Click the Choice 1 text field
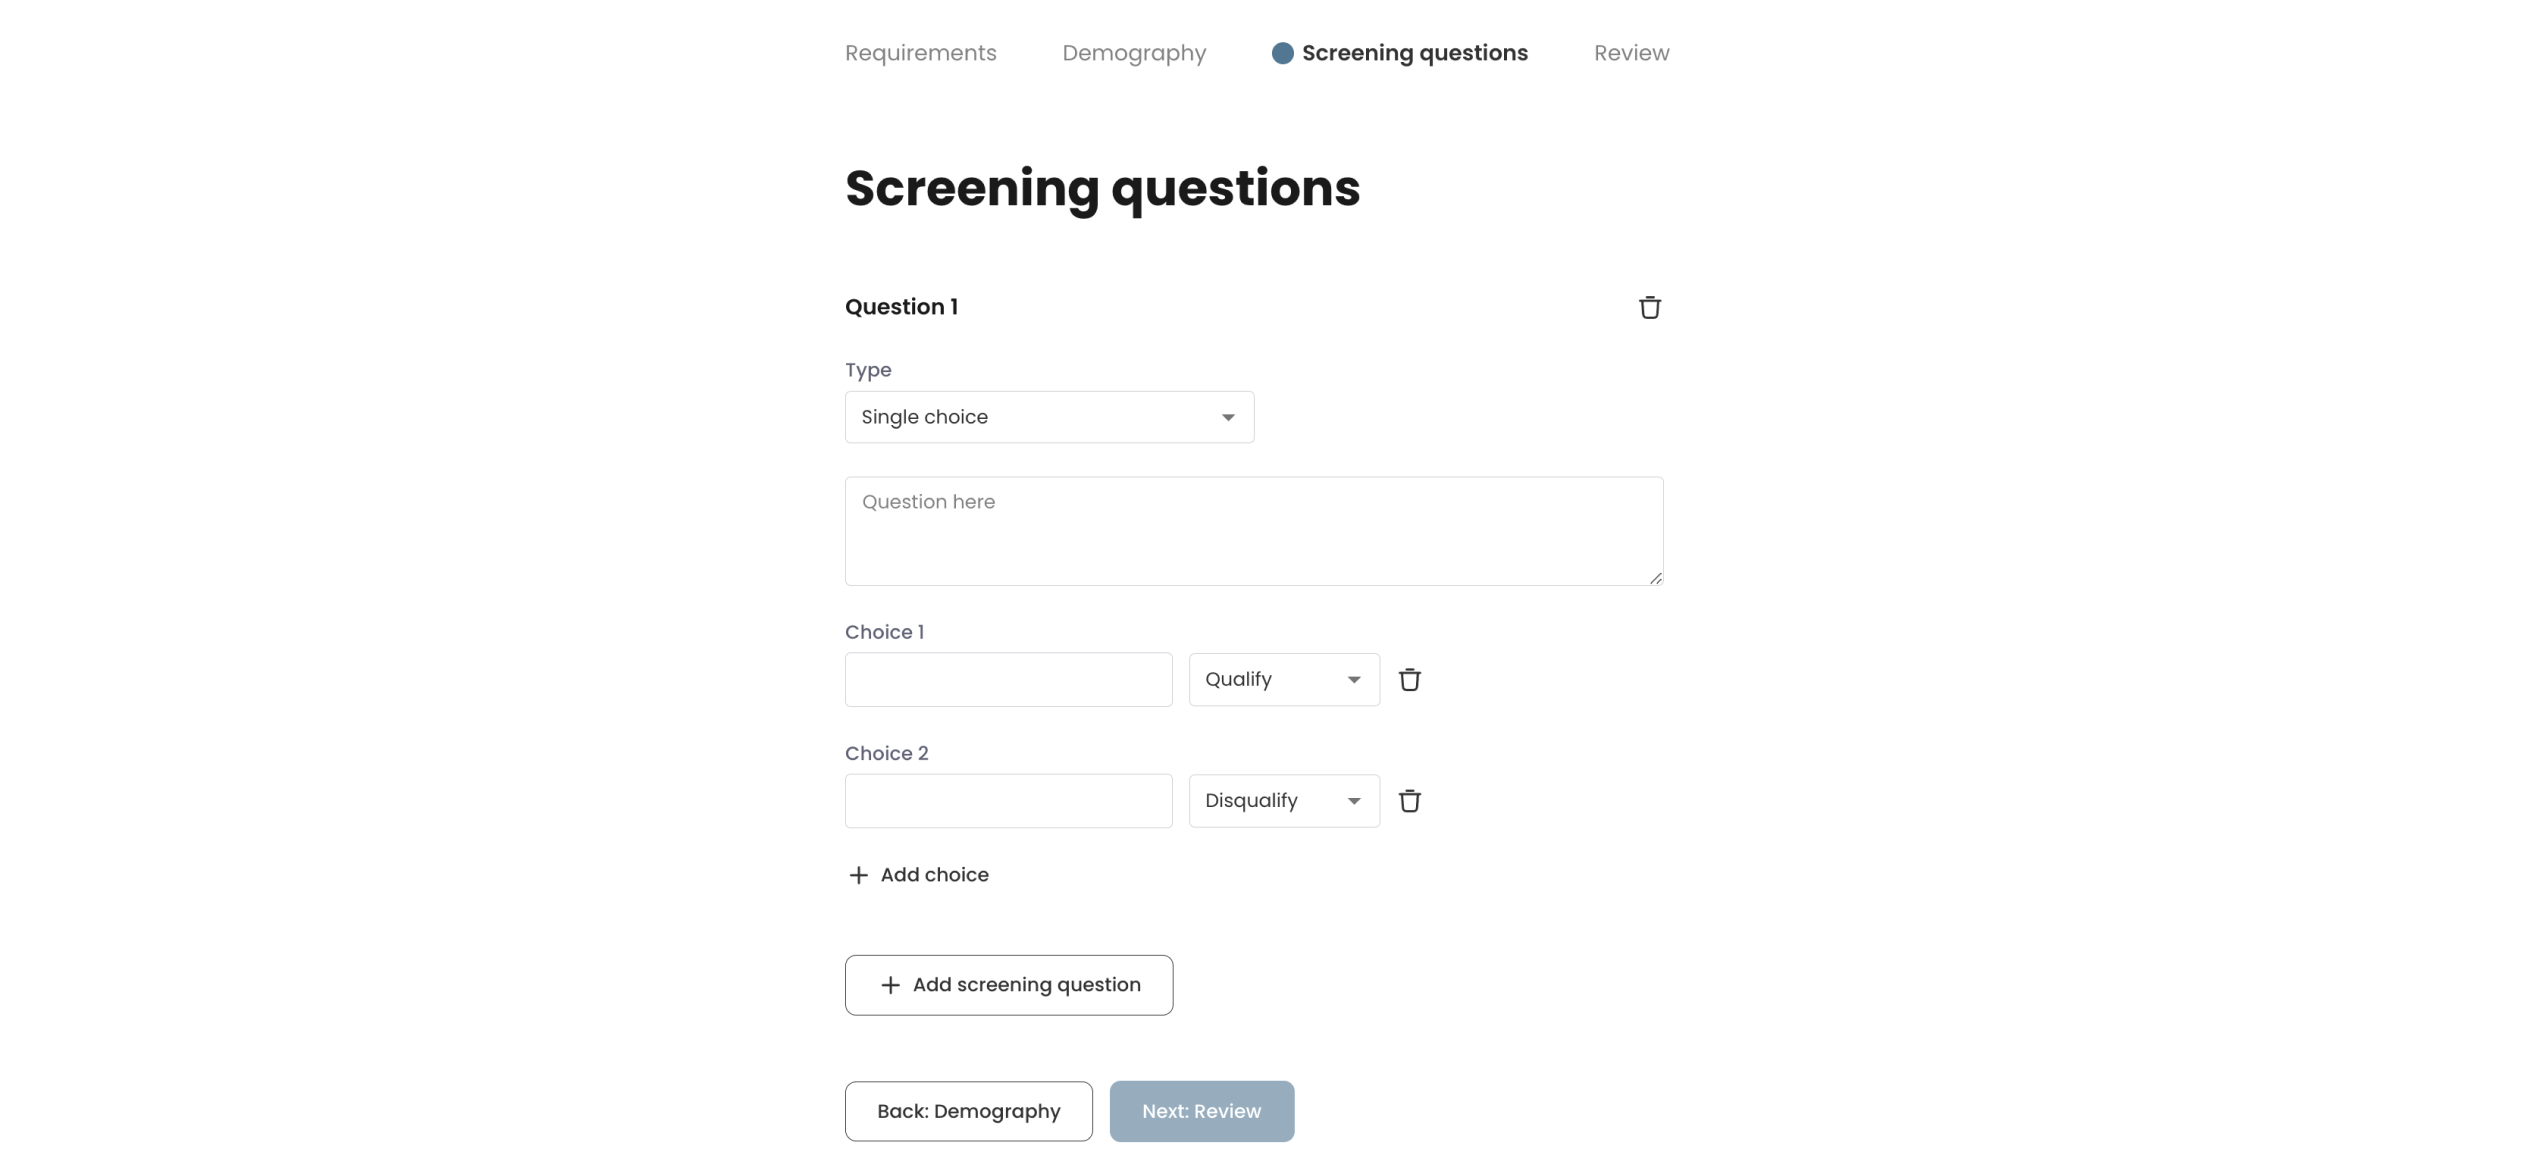 click(x=1007, y=679)
